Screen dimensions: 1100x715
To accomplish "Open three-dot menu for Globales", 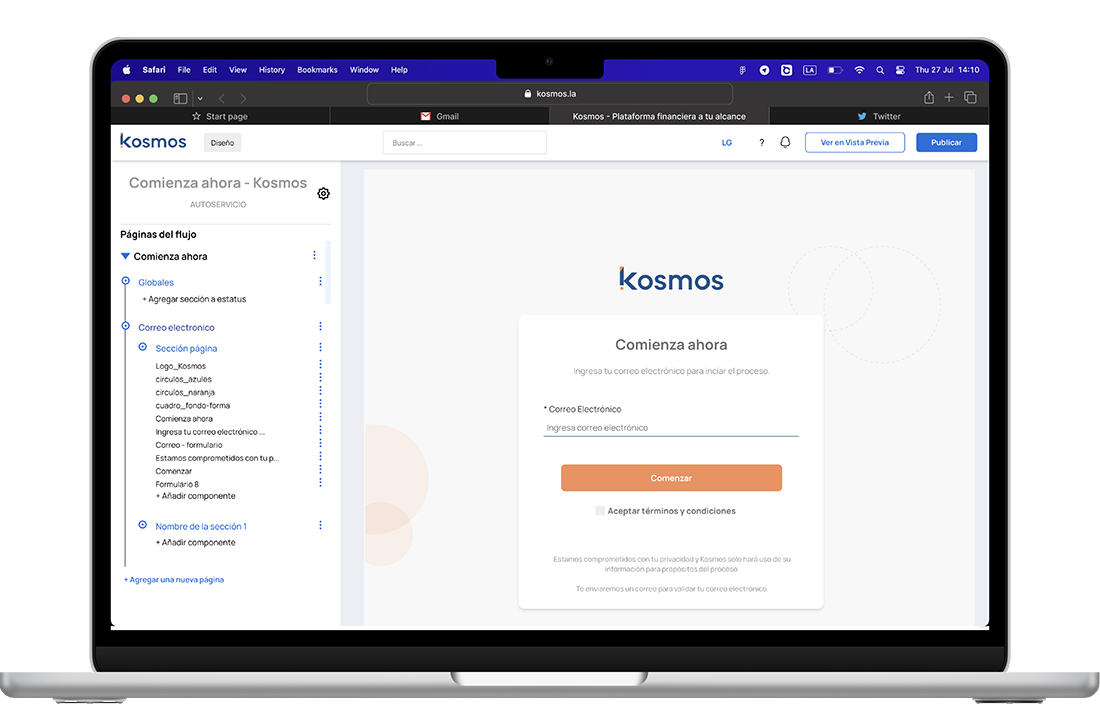I will point(321,281).
